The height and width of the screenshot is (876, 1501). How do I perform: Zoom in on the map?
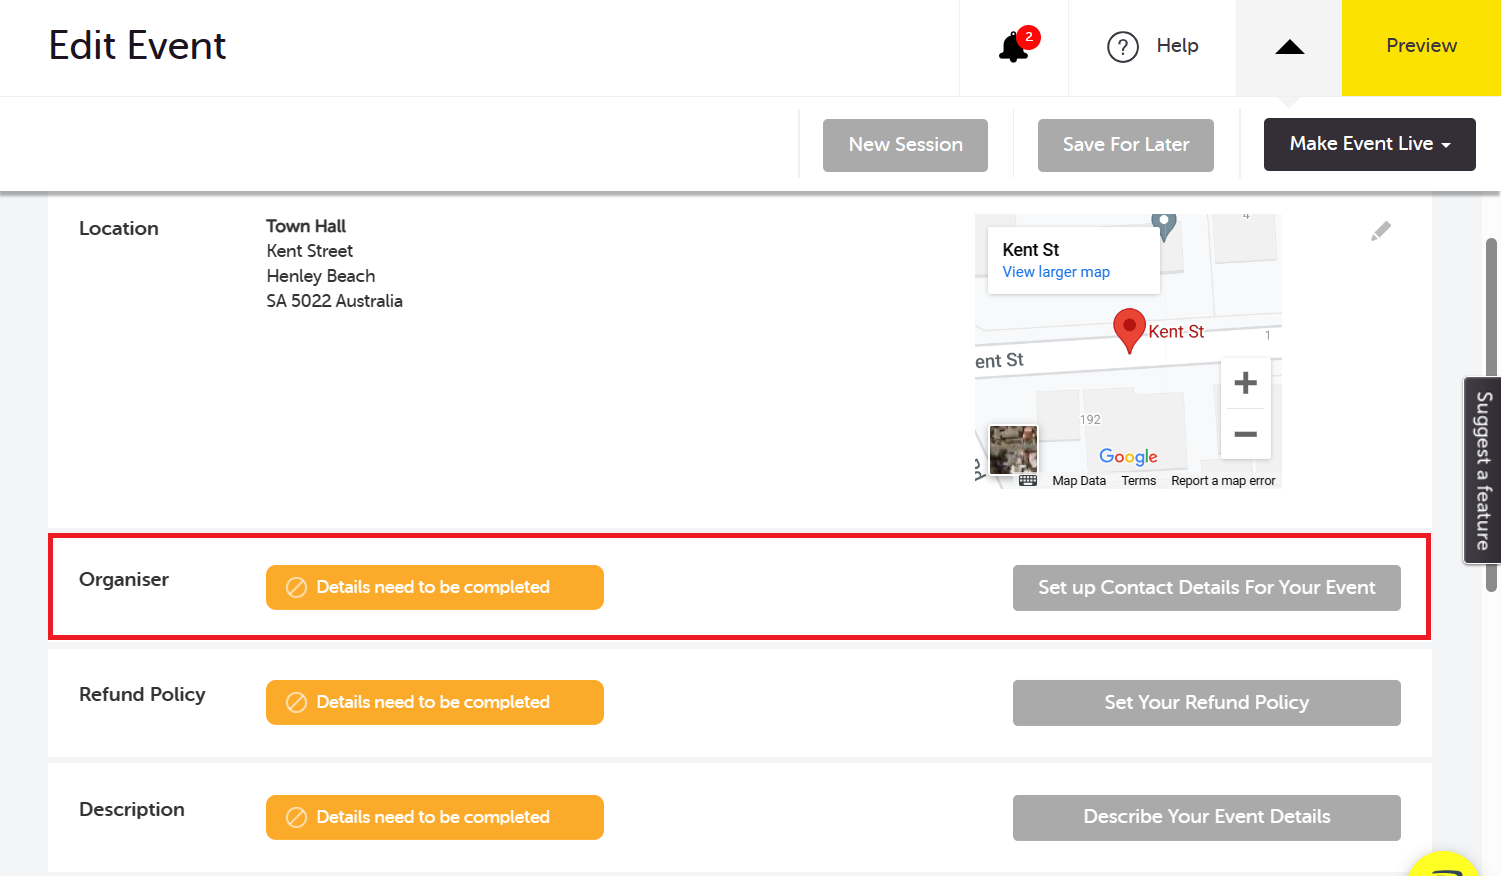pos(1245,383)
